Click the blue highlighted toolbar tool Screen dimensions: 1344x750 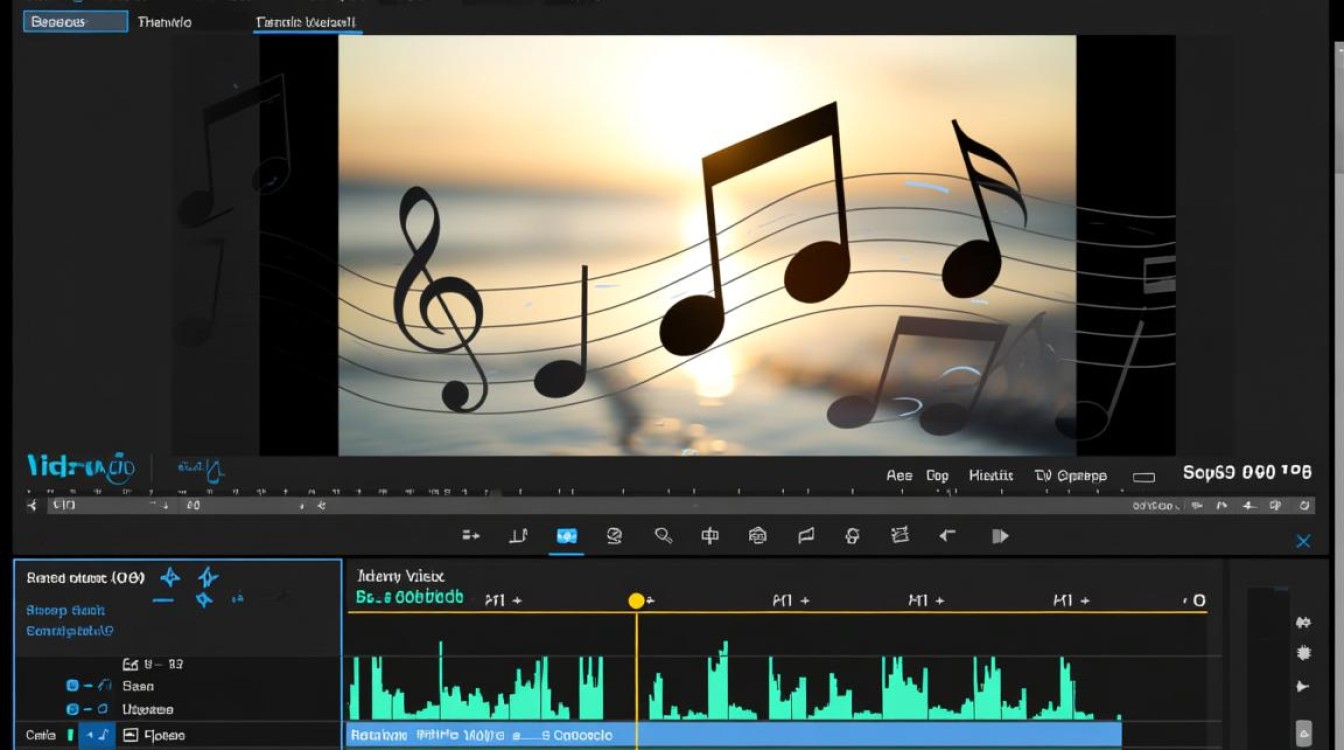point(566,536)
